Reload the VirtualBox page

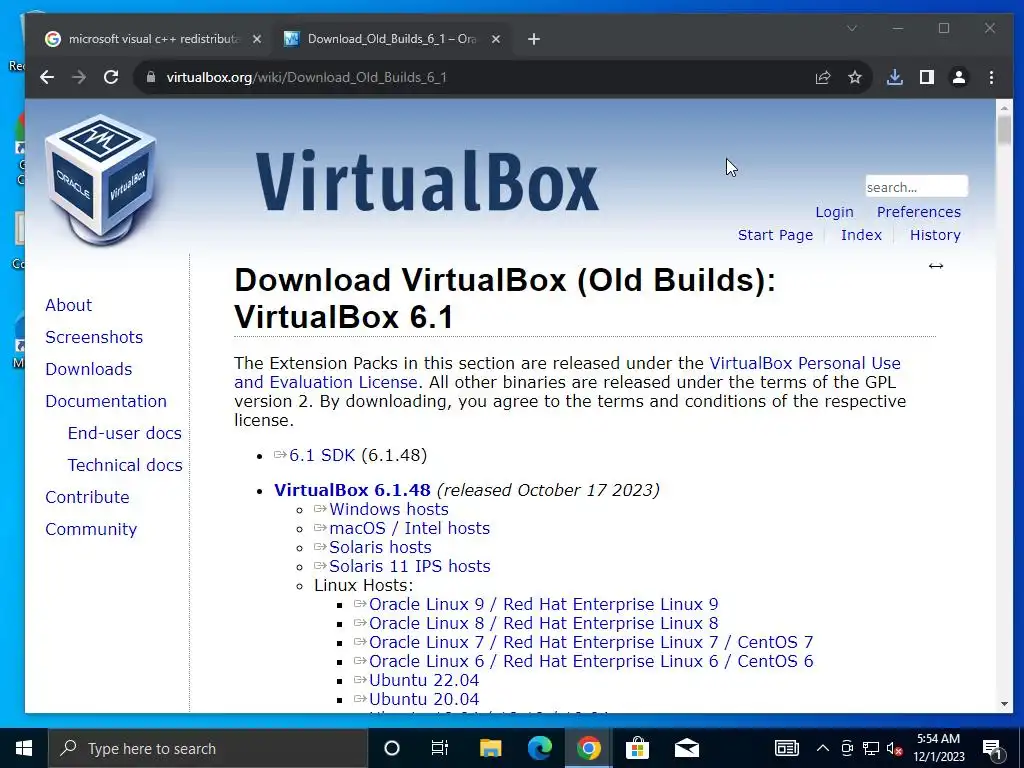click(111, 77)
